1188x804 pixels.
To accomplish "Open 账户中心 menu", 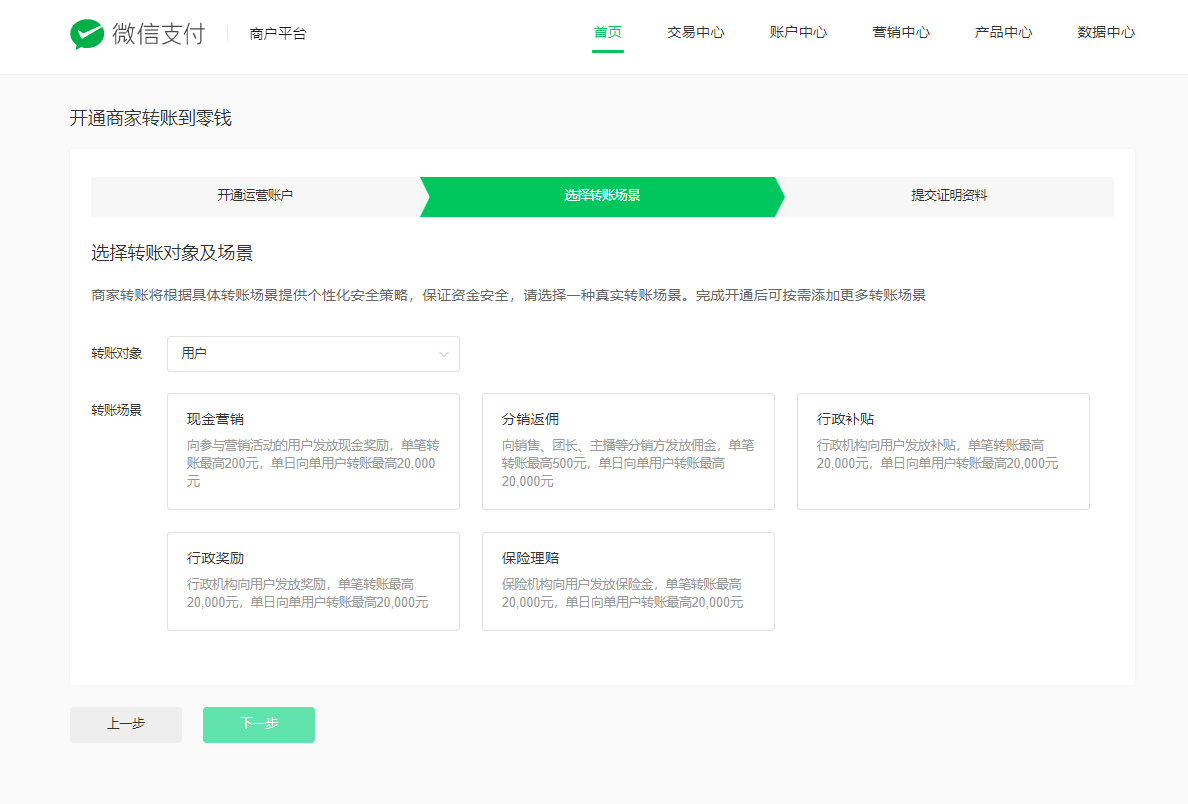I will [798, 33].
